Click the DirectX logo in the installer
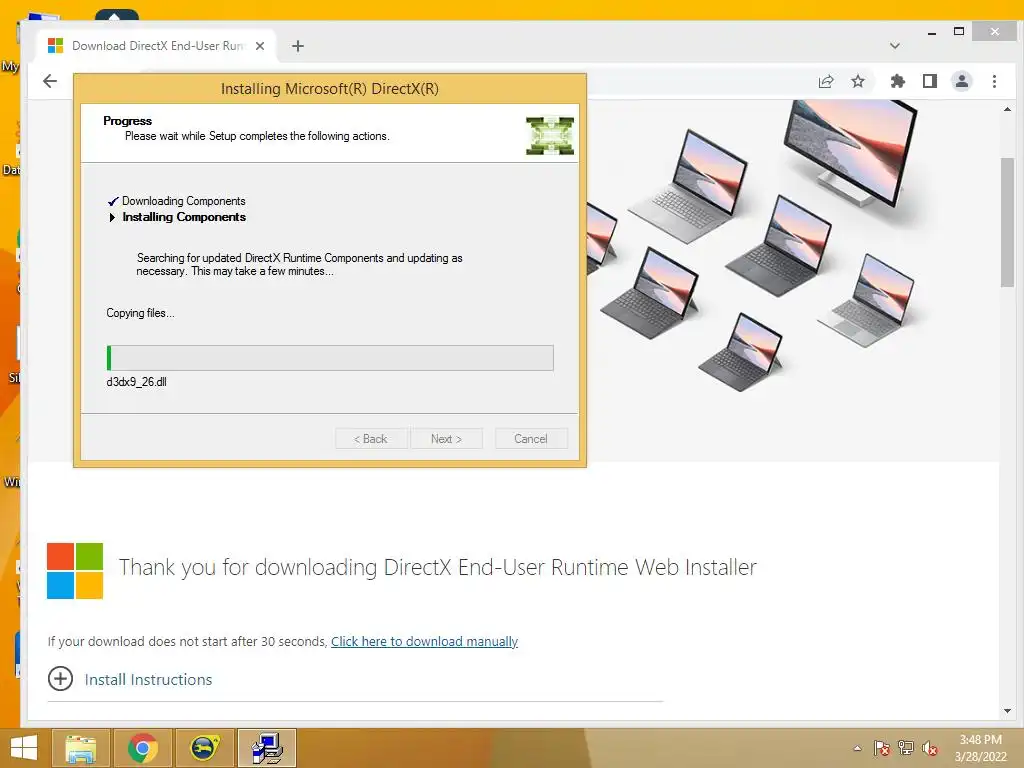The image size is (1024, 768). coord(550,136)
